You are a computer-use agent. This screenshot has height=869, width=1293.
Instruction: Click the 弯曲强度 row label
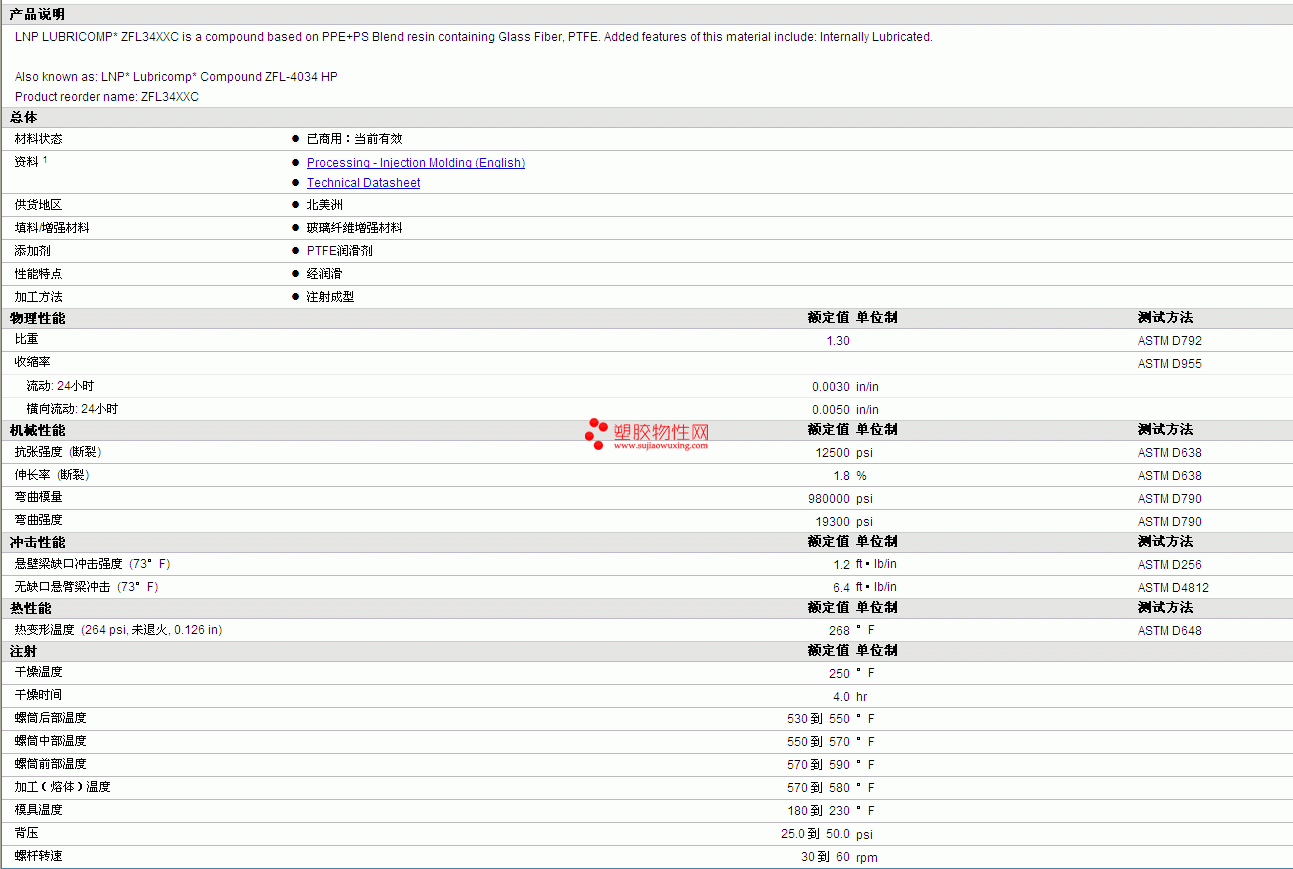click(x=38, y=520)
